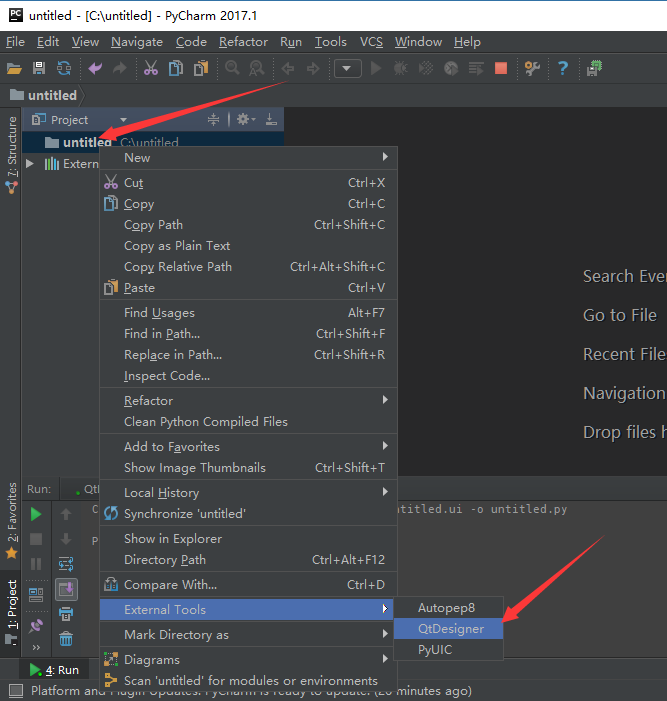Click the Replace toolbar icon
Image resolution: width=667 pixels, height=701 pixels.
(x=257, y=68)
